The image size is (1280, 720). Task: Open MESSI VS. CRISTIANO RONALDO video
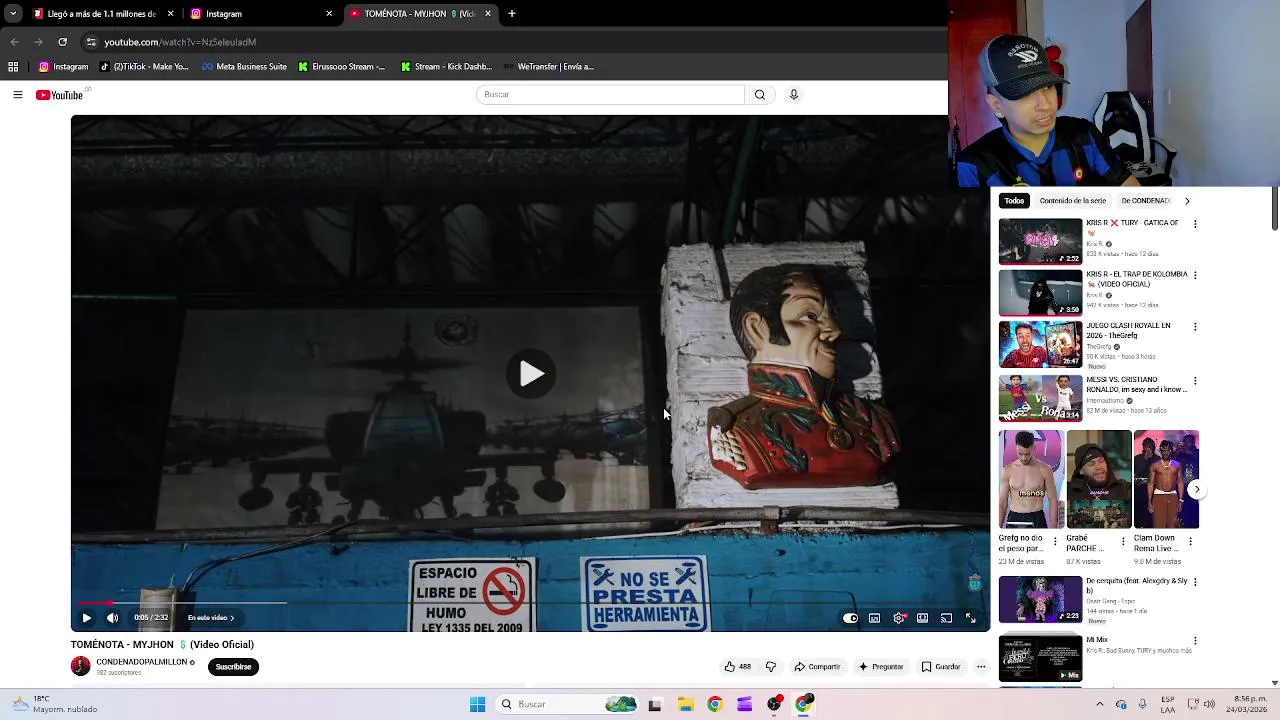1040,398
